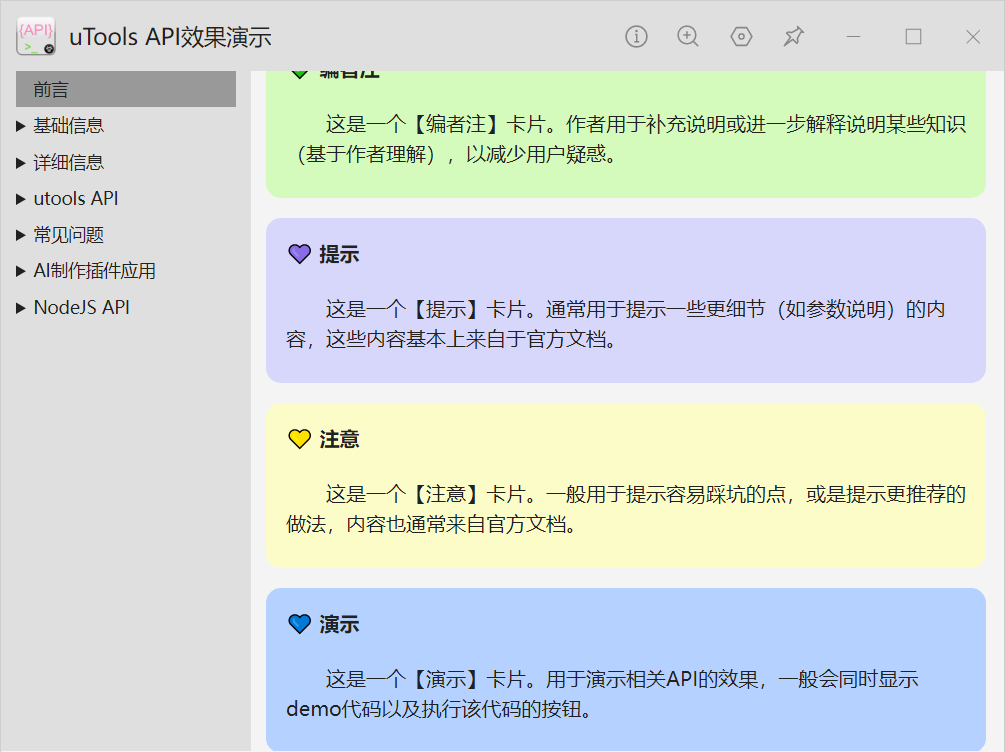1005x752 pixels.
Task: Expand the NodeJS API section arrow
Action: 21,308
